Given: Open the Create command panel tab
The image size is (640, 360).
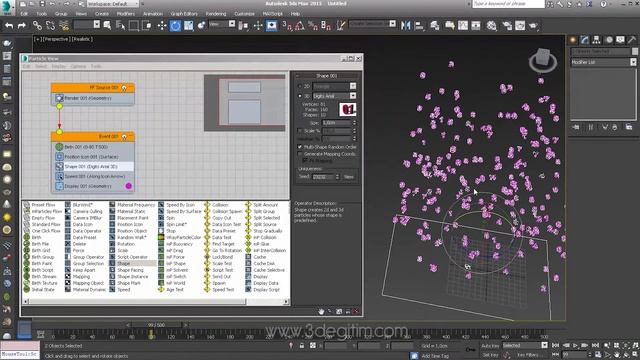Looking at the screenshot, I should click(x=573, y=40).
